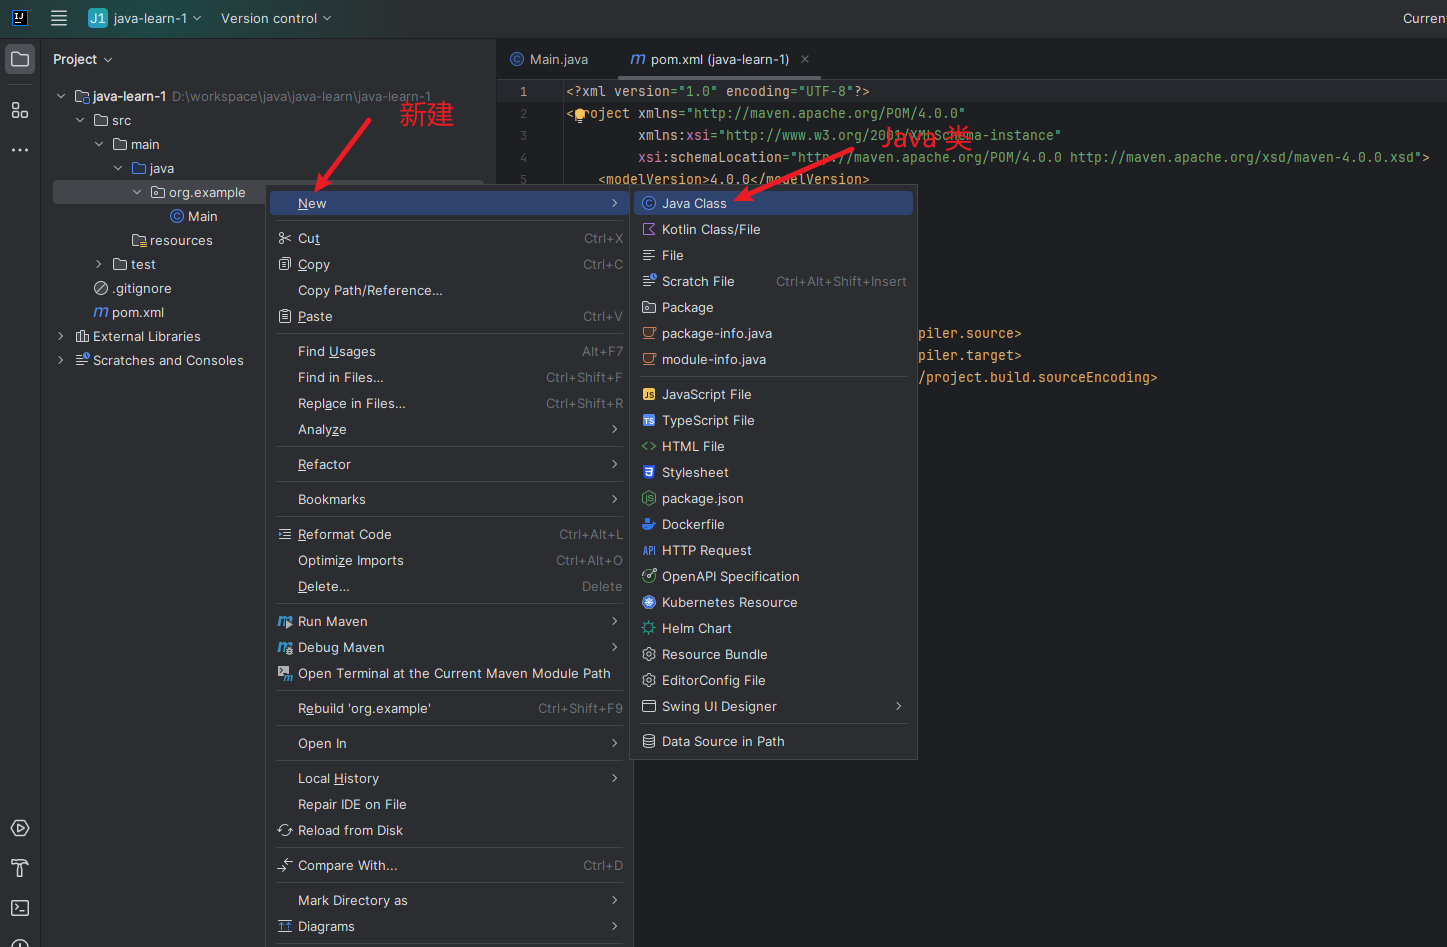
Task: Expand External Libraries node
Action: pyautogui.click(x=61, y=336)
